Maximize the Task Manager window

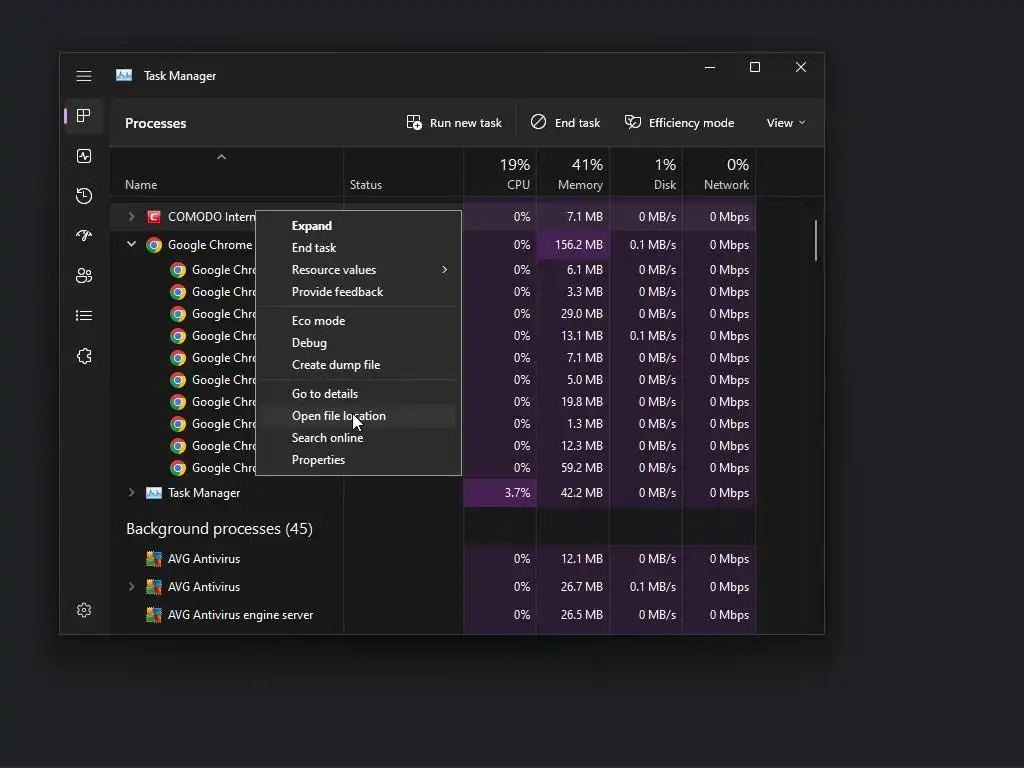pos(755,67)
